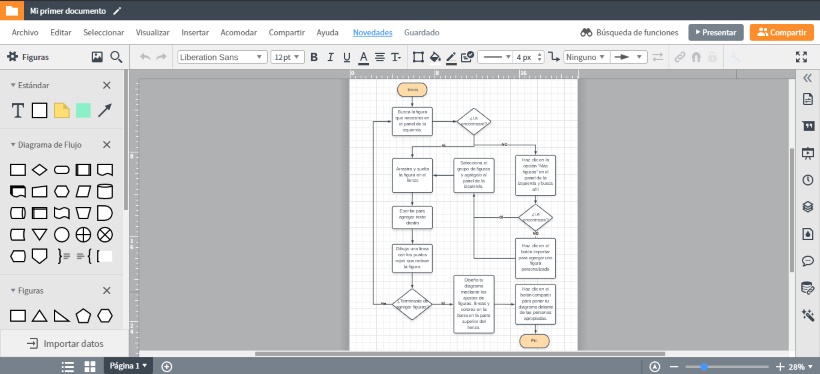Open the line style dropdown
This screenshot has height=374, width=820.
[495, 57]
